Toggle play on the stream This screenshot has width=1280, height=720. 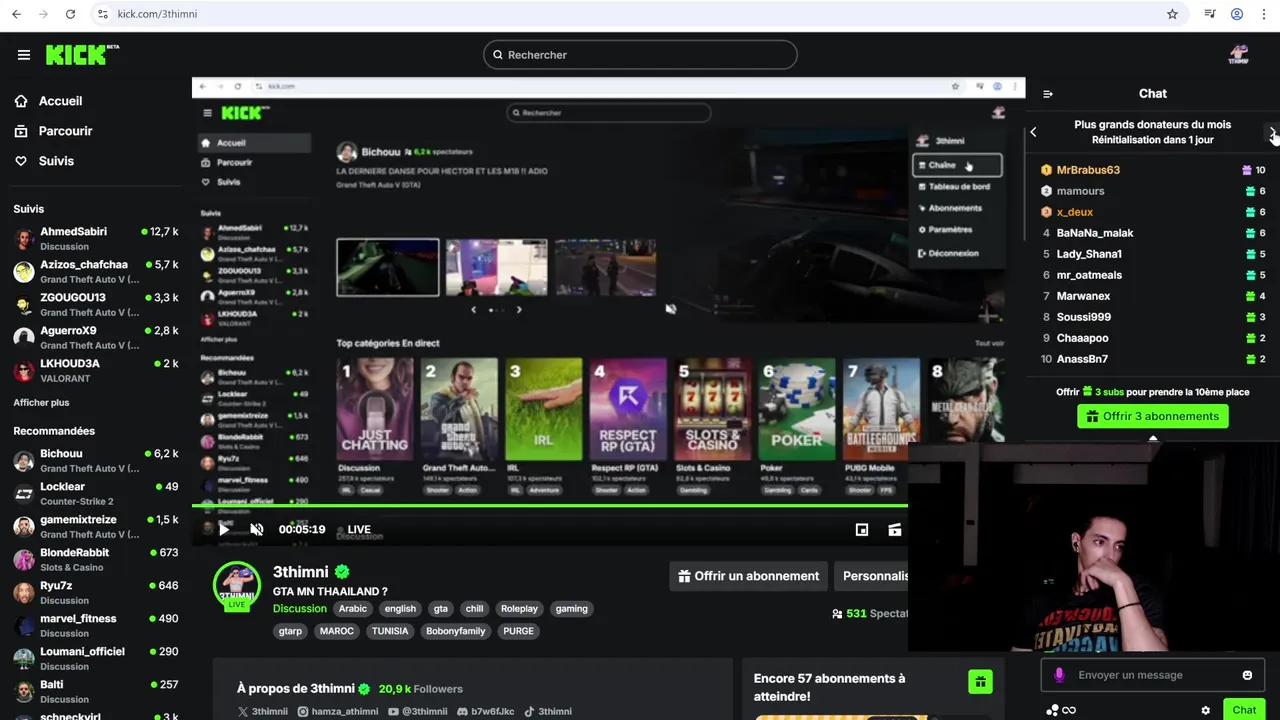point(223,530)
